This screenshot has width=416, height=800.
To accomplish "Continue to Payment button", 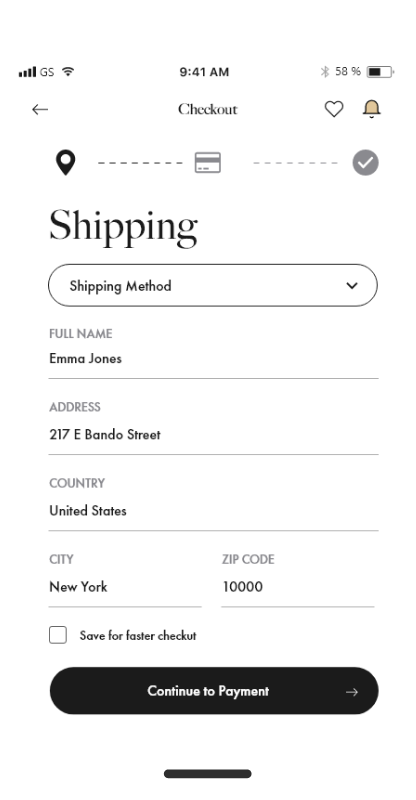I will [x=214, y=691].
